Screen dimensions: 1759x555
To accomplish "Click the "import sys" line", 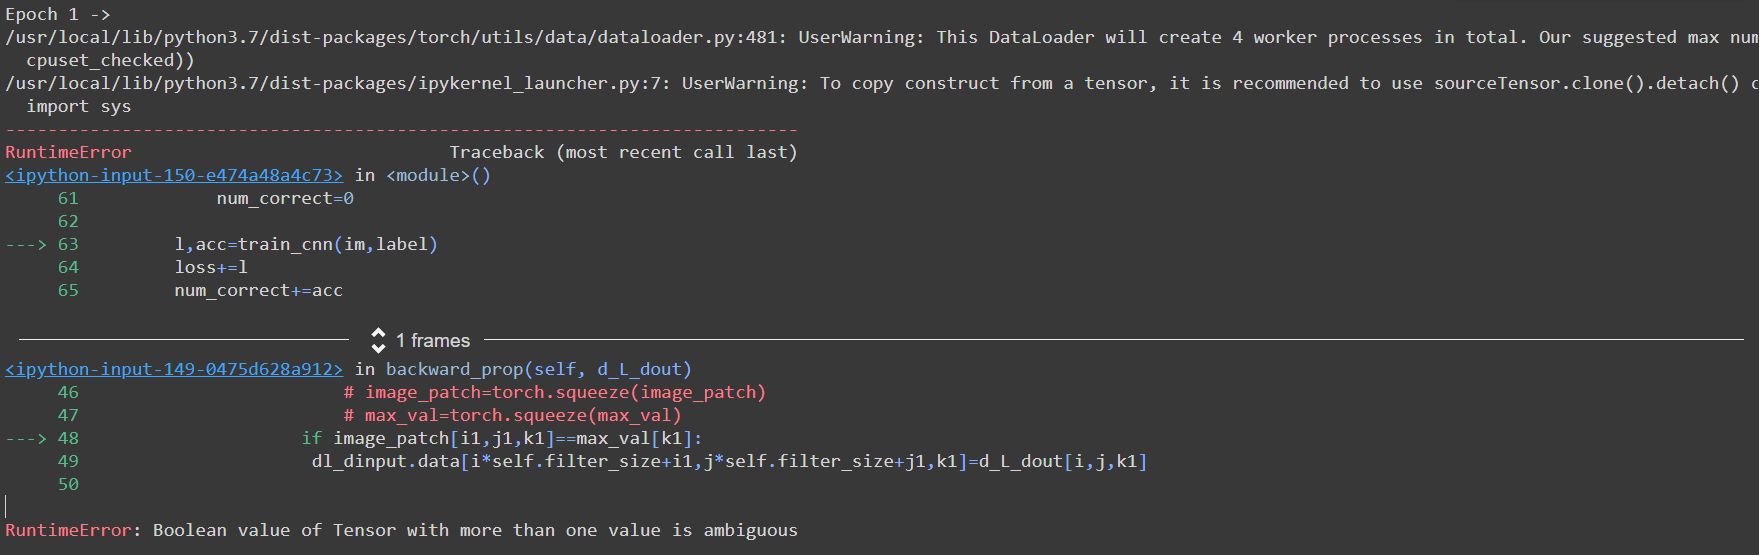I will tap(78, 106).
